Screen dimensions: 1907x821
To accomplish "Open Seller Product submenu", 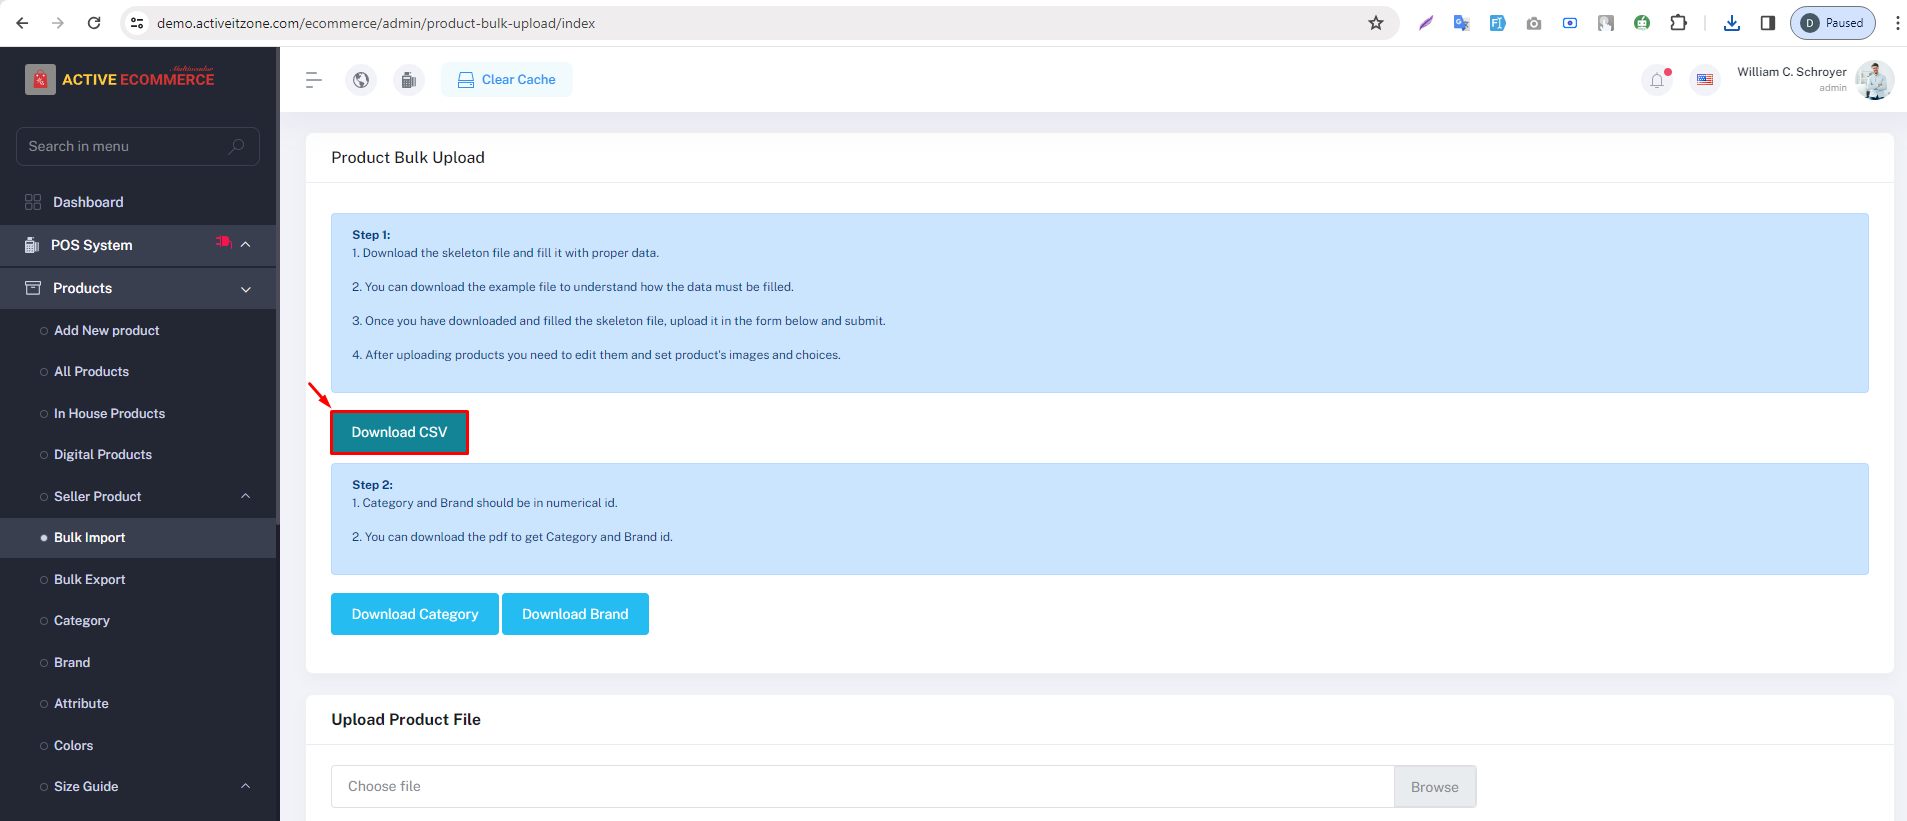I will pos(98,496).
